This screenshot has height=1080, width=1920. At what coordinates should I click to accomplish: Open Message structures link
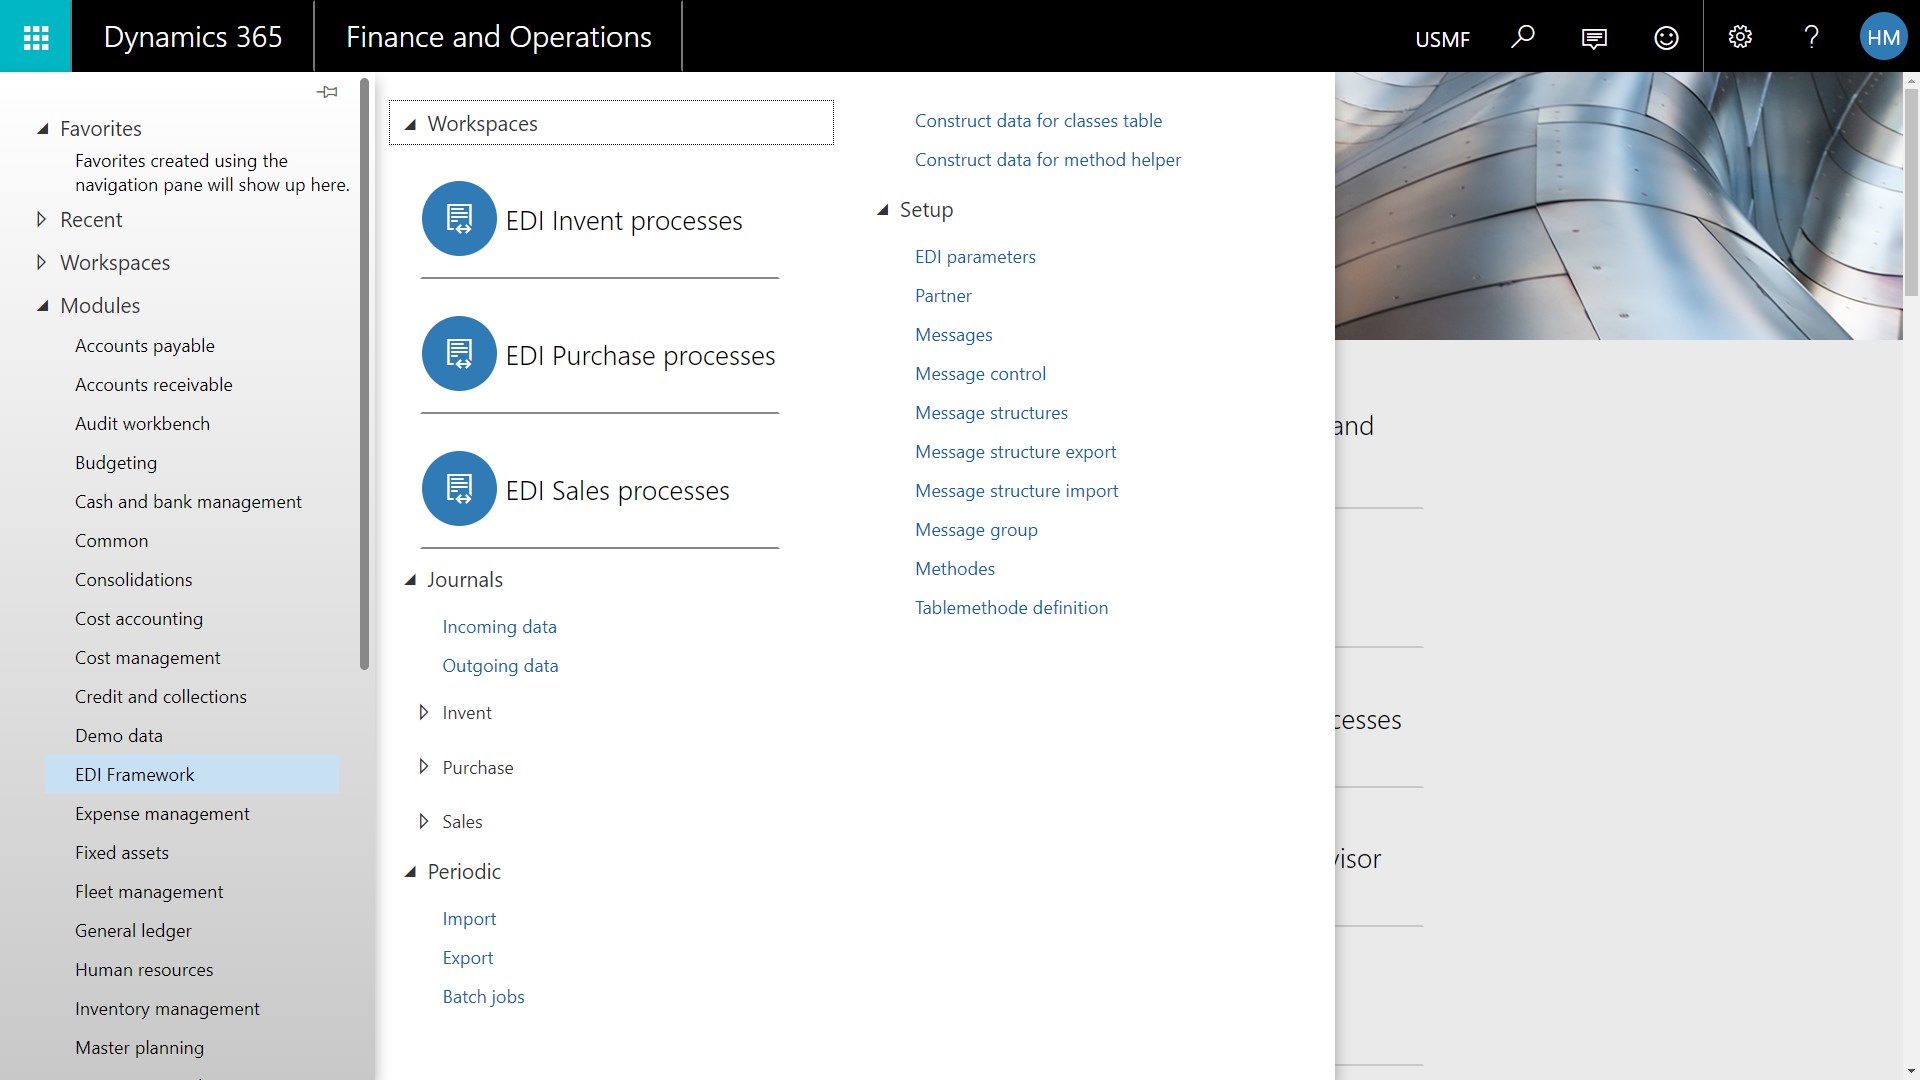tap(991, 413)
